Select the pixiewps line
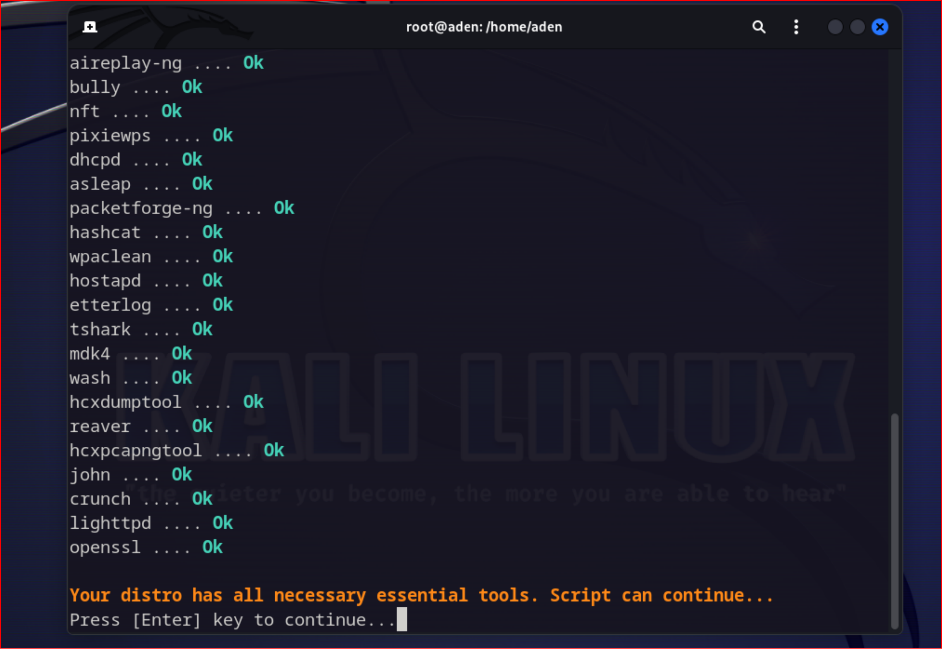The width and height of the screenshot is (942, 649). (151, 136)
